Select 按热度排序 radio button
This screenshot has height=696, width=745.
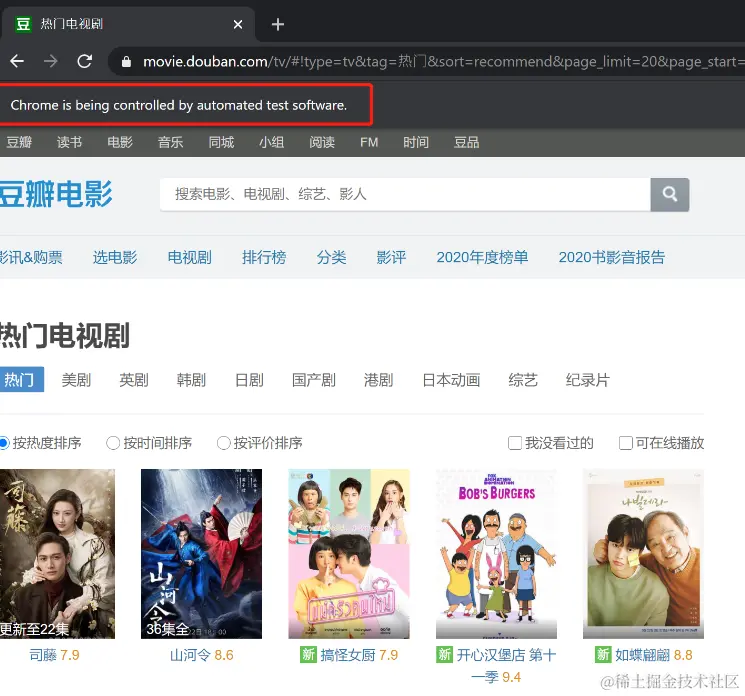click(x=4, y=443)
